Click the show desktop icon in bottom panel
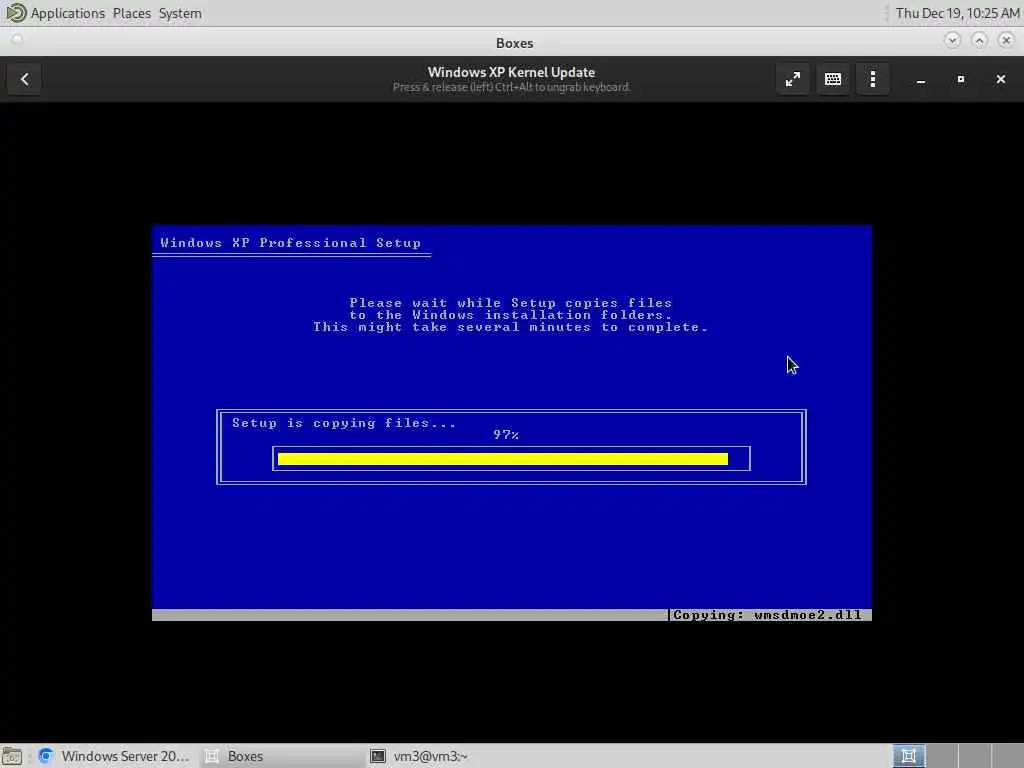The height and width of the screenshot is (768, 1024). 12,756
